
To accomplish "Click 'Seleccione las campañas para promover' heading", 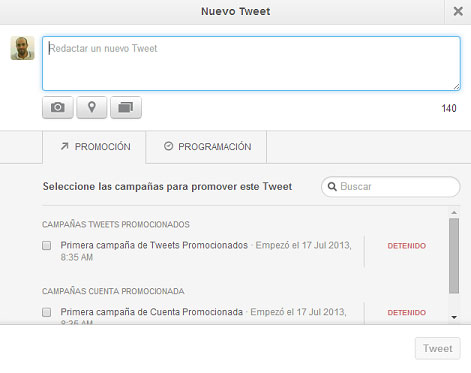I will [x=167, y=186].
